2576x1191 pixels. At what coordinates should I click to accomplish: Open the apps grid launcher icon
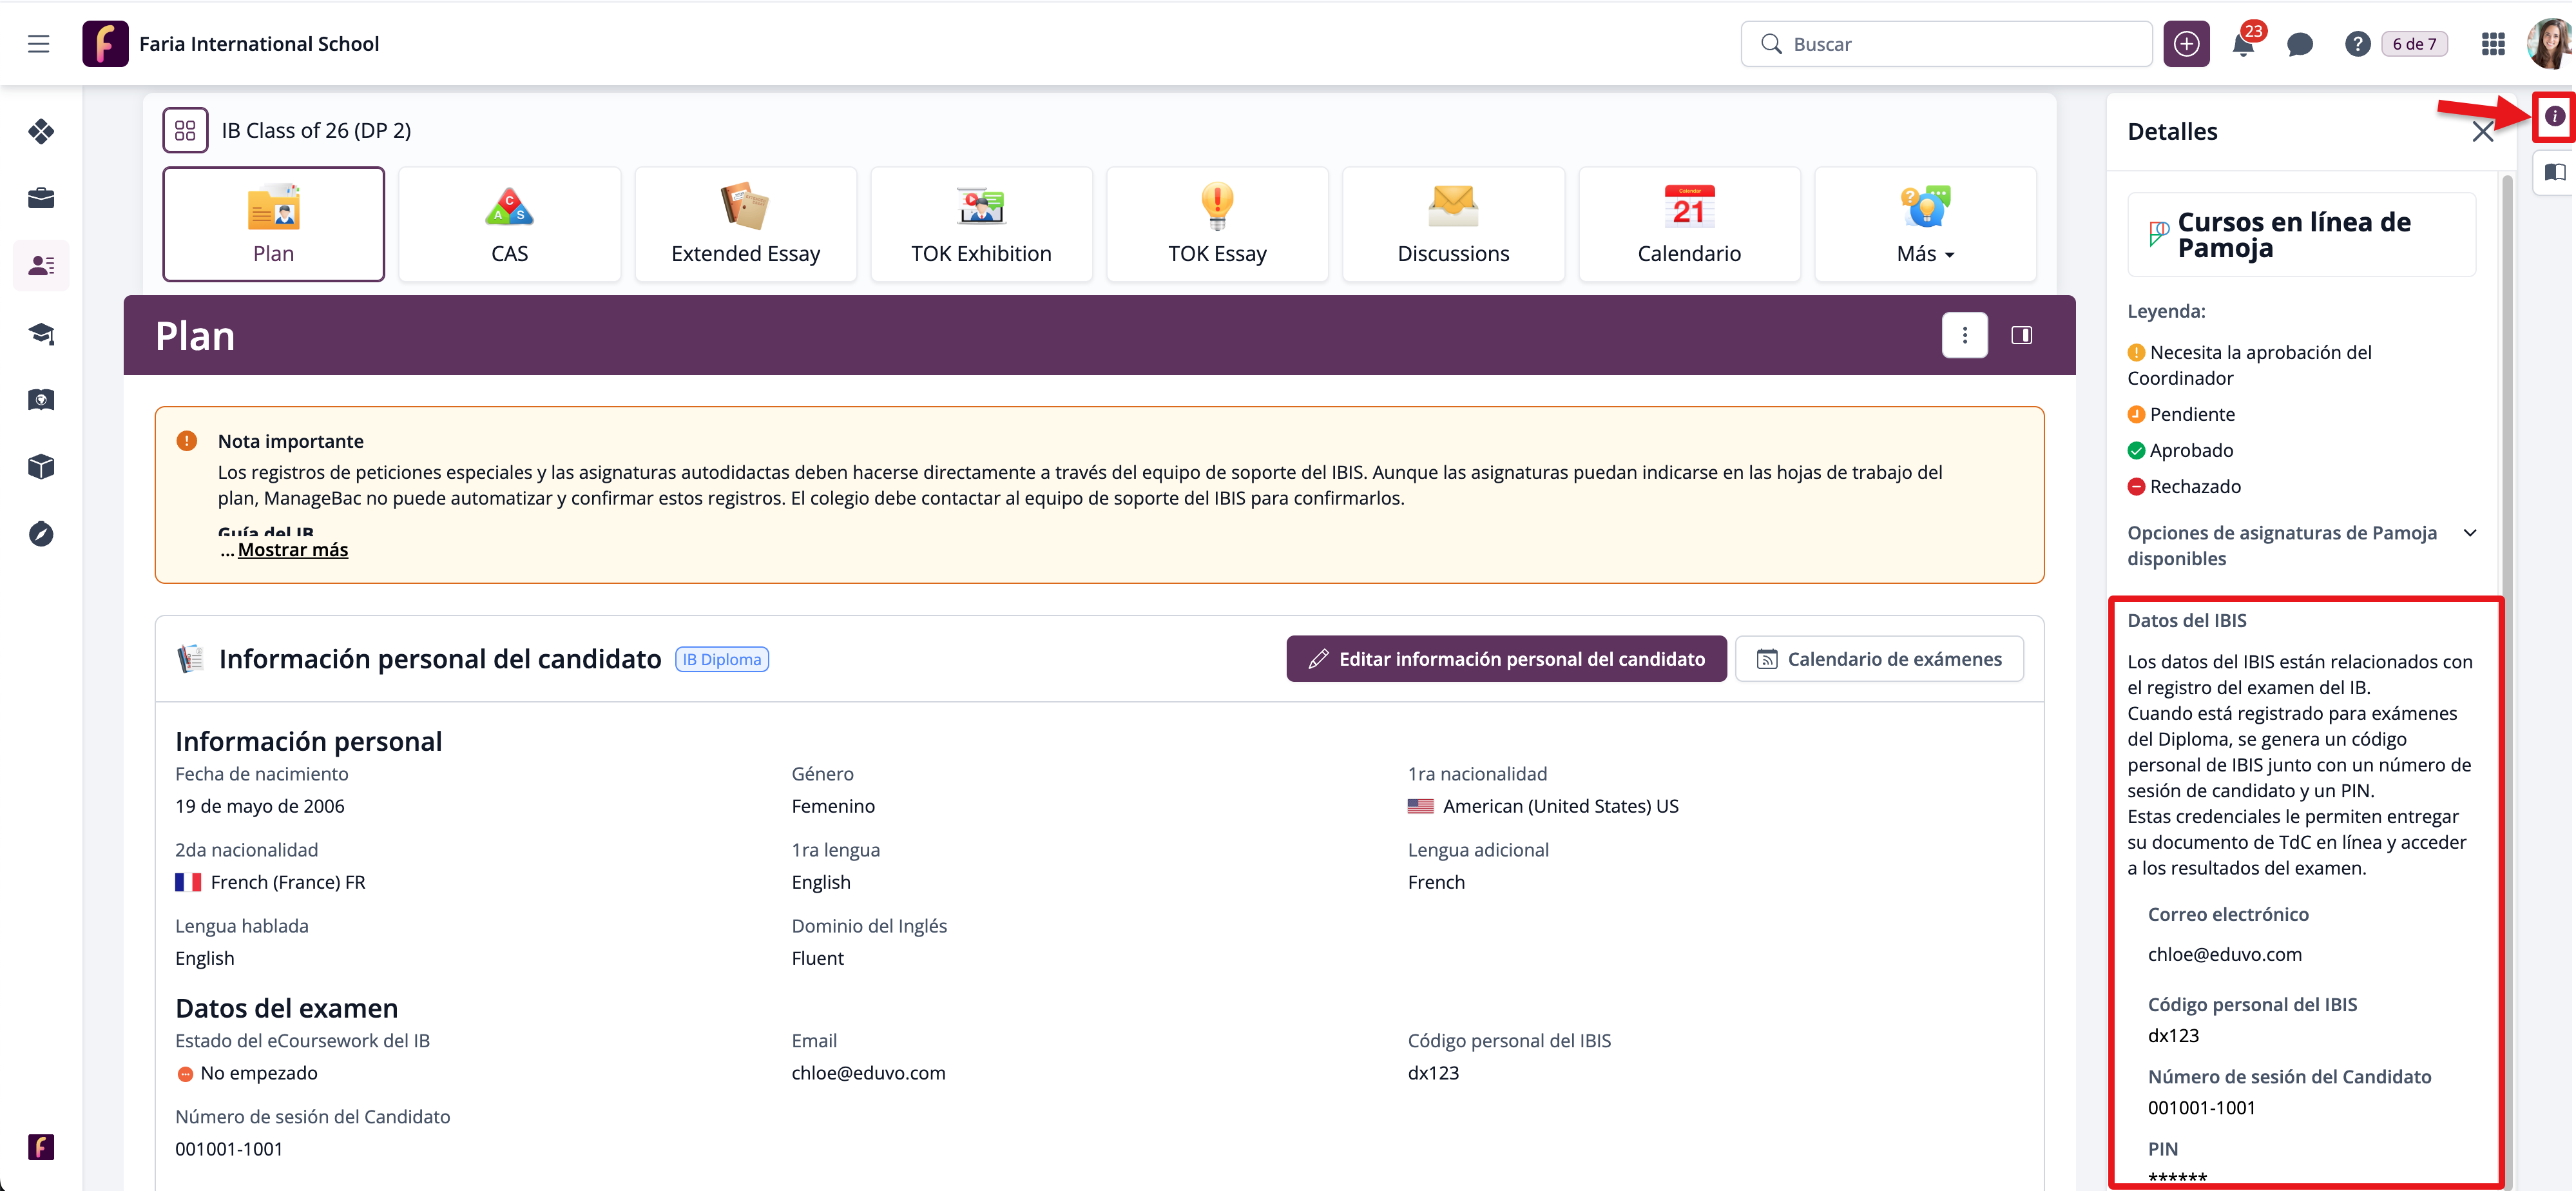coord(2492,44)
